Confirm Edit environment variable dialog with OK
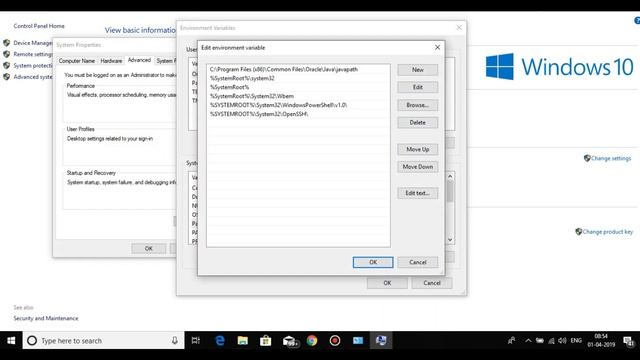 (373, 262)
